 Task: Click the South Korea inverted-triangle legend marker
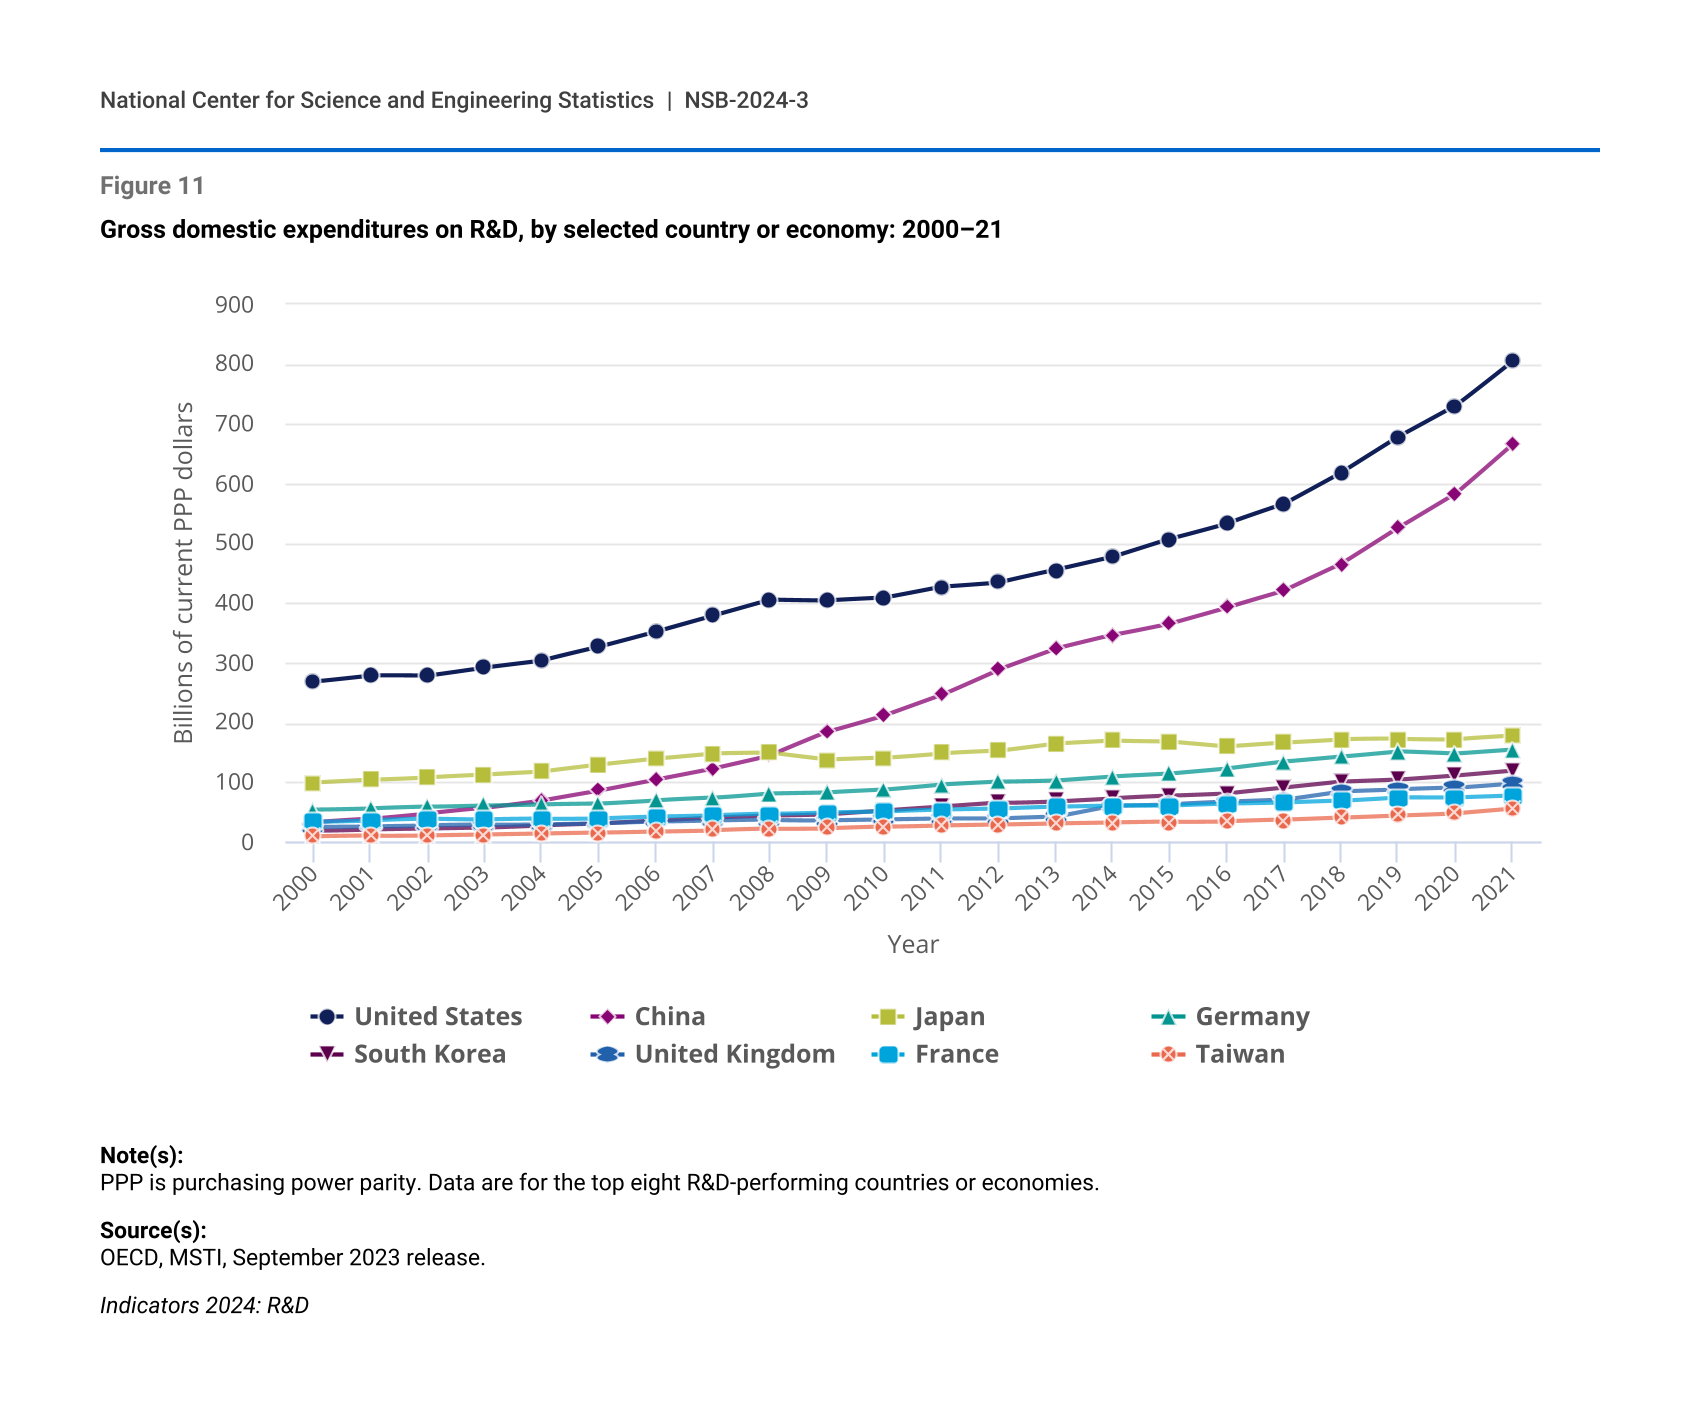pyautogui.click(x=327, y=1054)
